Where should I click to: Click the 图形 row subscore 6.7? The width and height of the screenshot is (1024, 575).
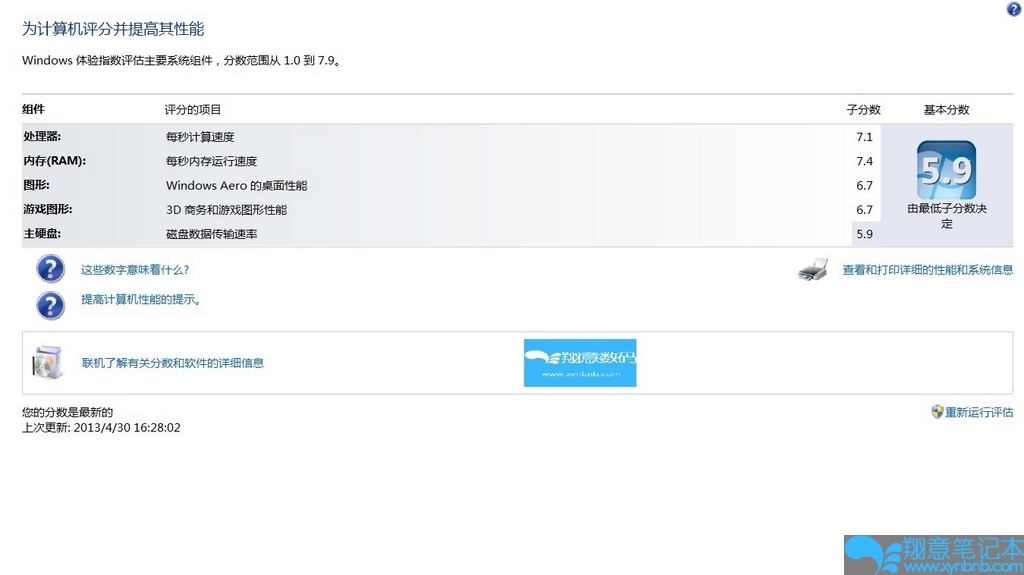click(x=864, y=185)
